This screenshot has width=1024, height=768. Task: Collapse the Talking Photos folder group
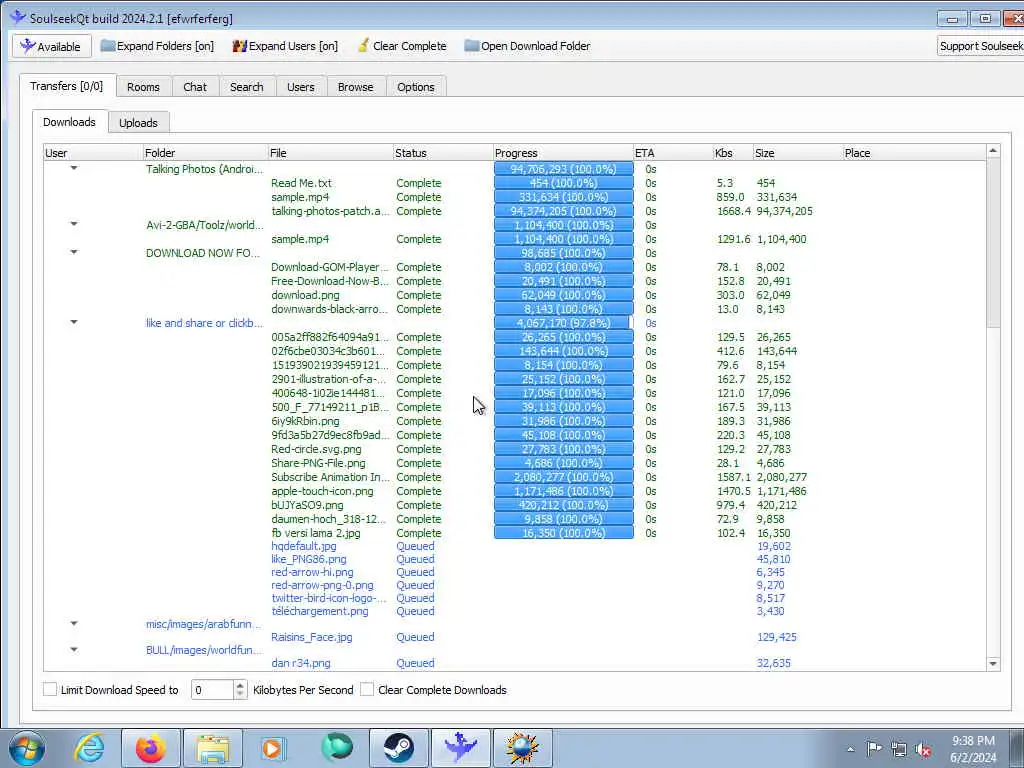click(74, 168)
